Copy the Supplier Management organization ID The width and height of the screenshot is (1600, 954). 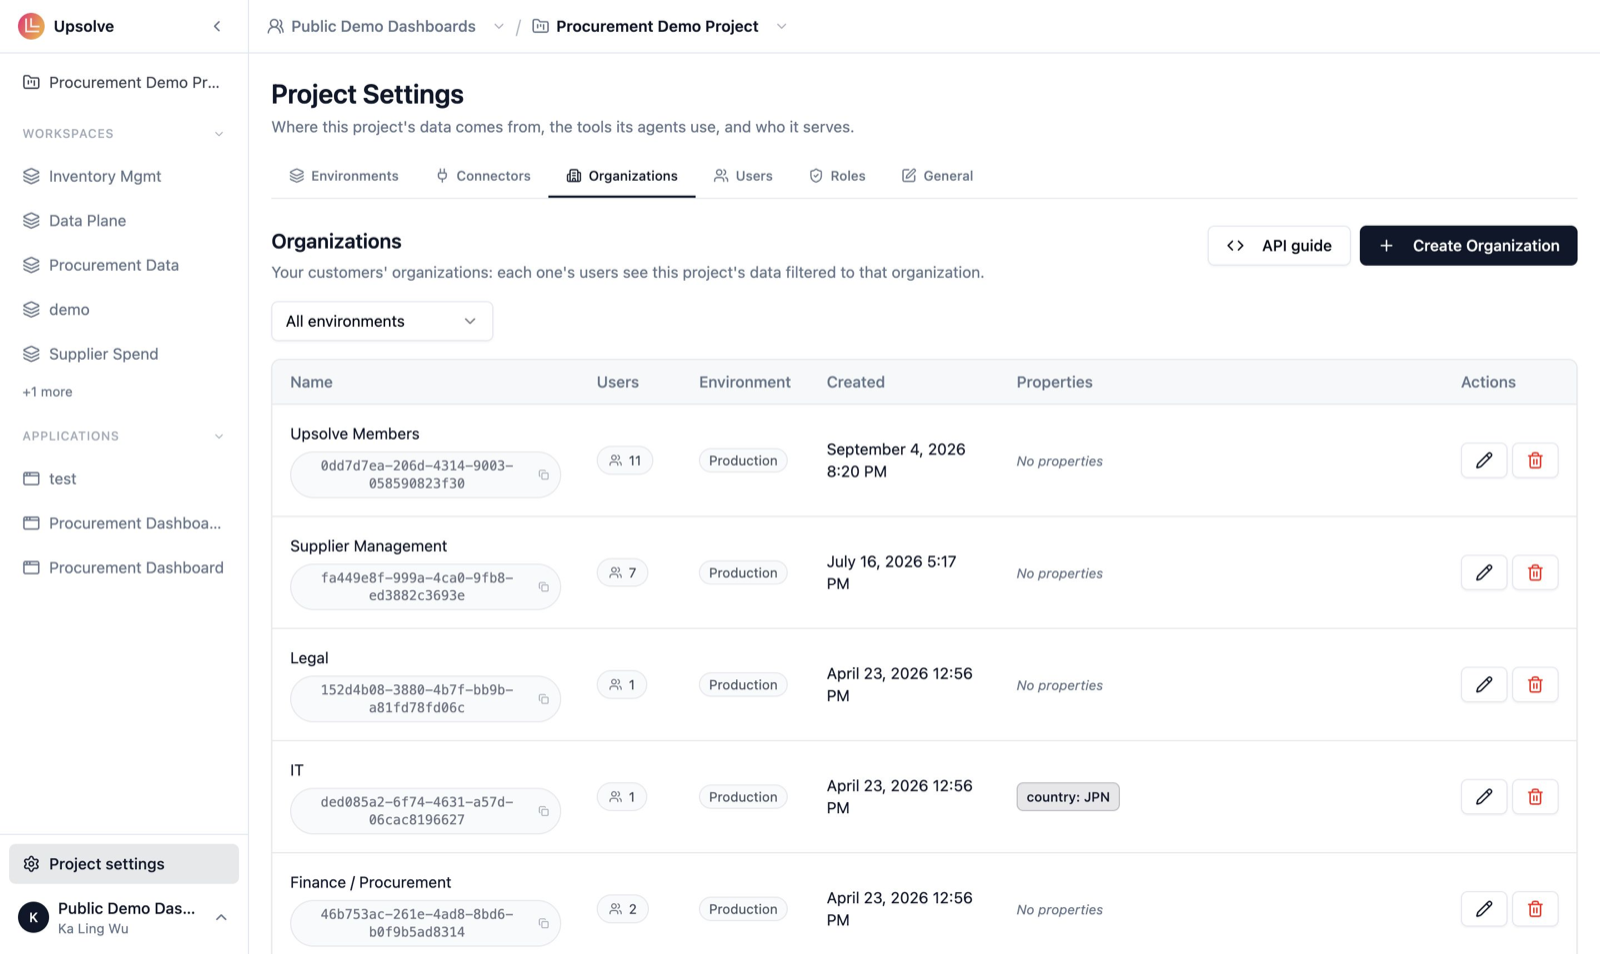tap(544, 587)
